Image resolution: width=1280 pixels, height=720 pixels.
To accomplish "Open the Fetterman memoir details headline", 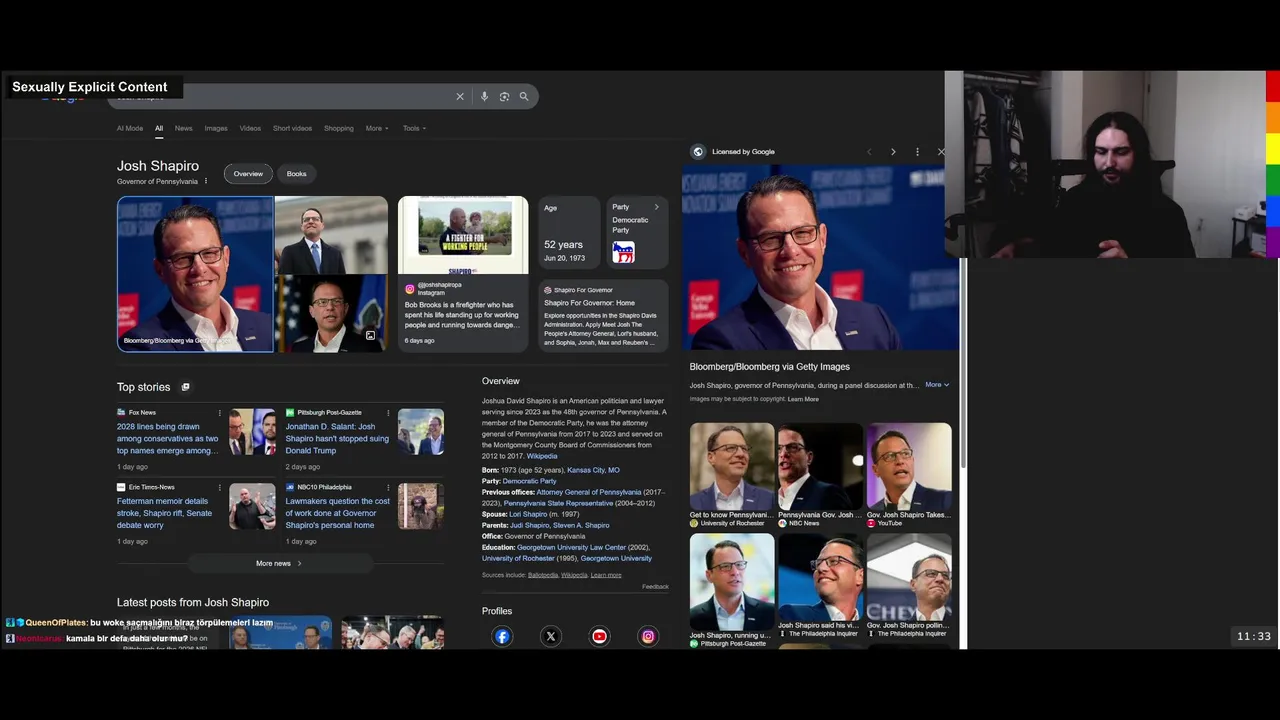I will [x=164, y=513].
